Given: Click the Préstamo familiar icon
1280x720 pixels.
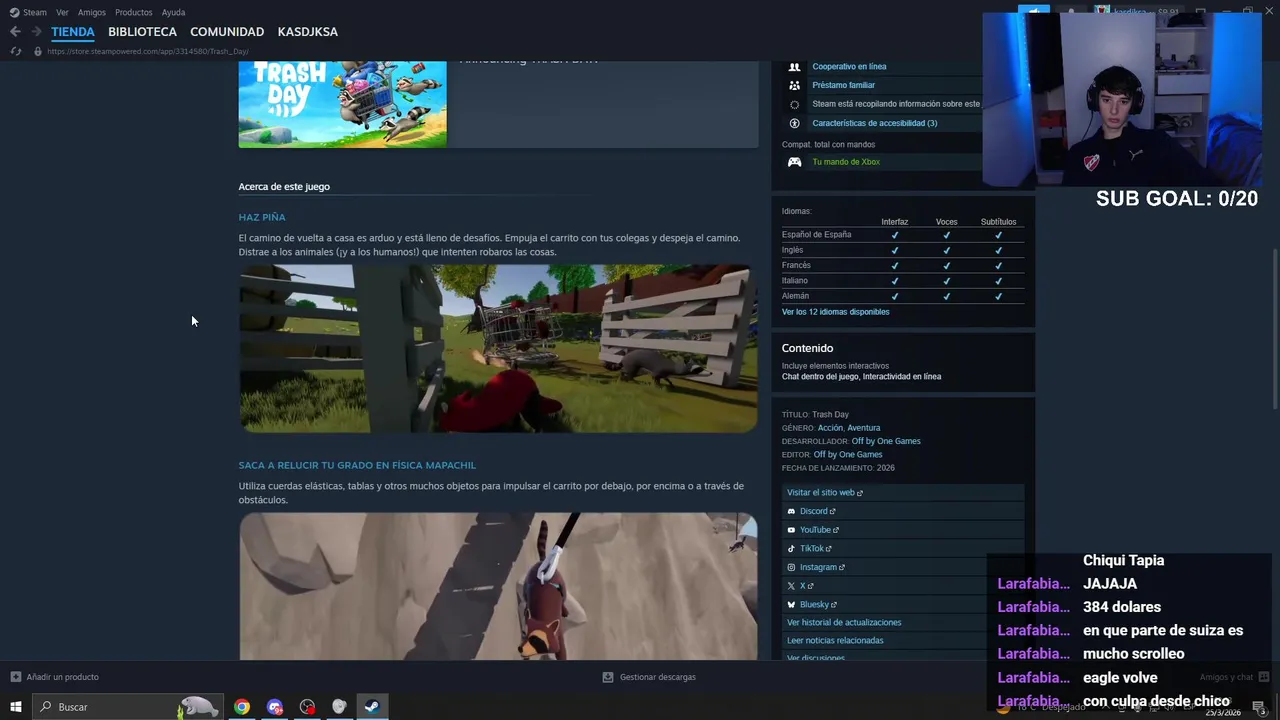Looking at the screenshot, I should [794, 85].
